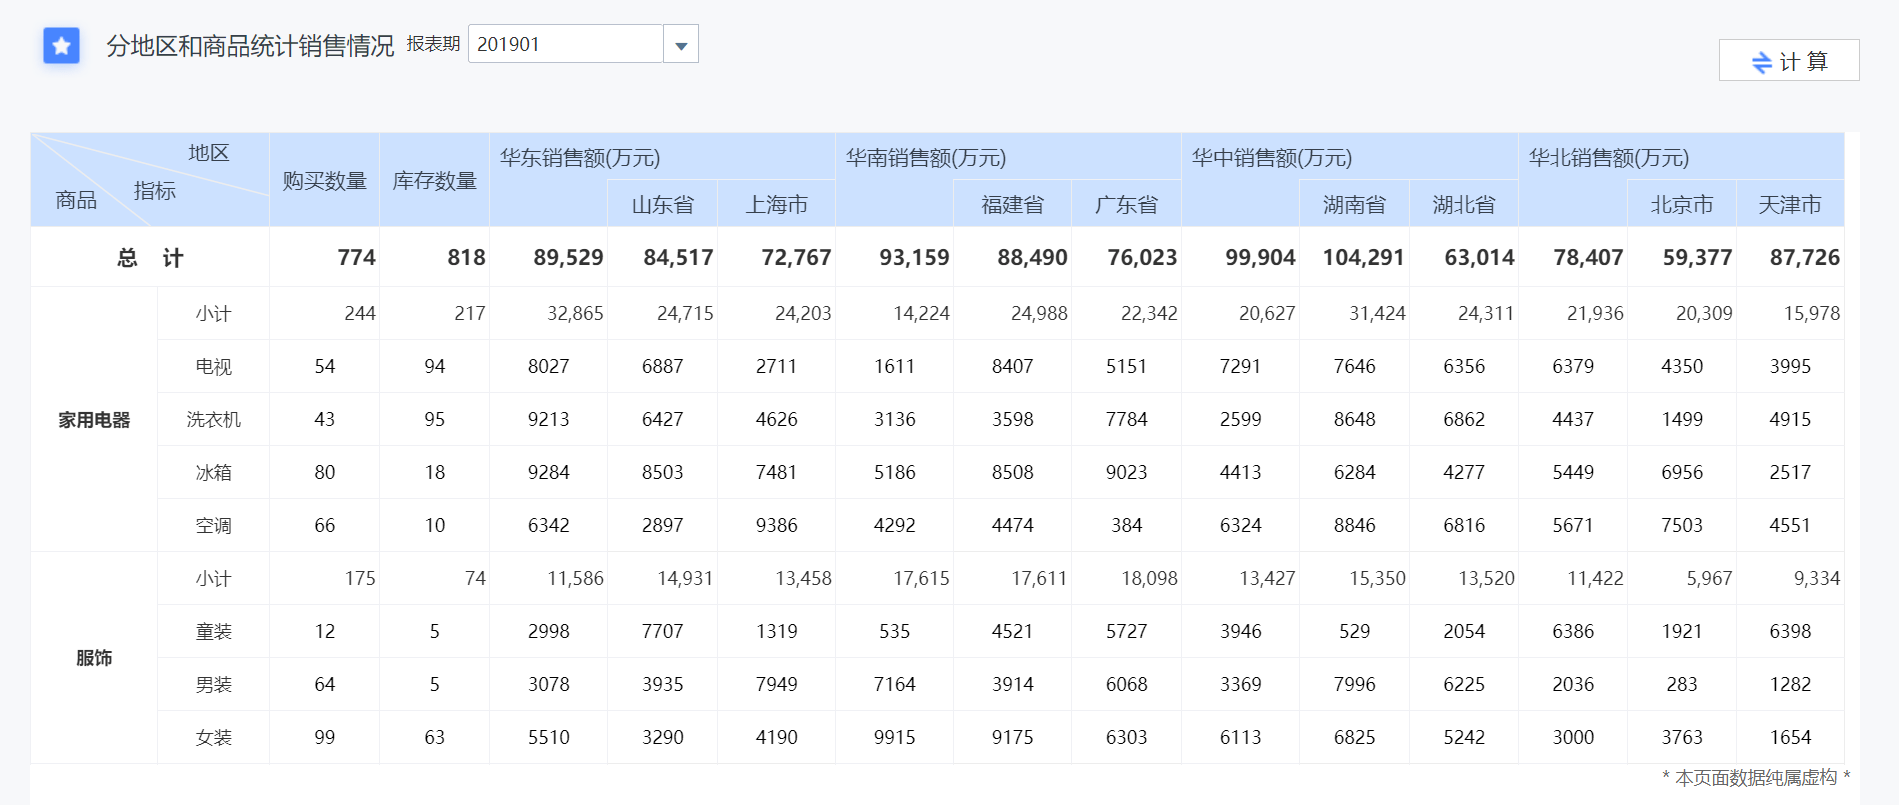Image resolution: width=1899 pixels, height=805 pixels.
Task: Click the 服饰 subtotal value 11,586
Action: tap(575, 579)
